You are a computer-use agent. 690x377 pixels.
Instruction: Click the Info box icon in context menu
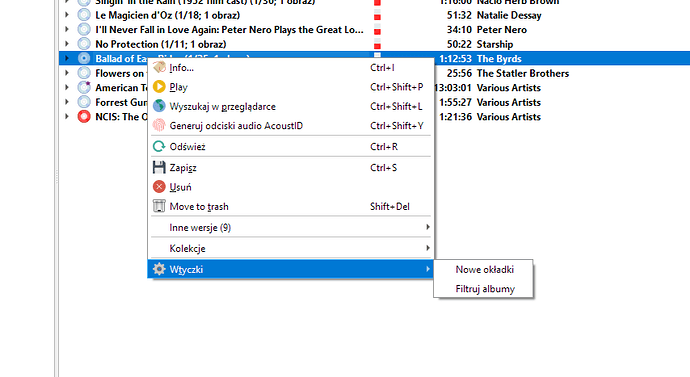[x=159, y=67]
